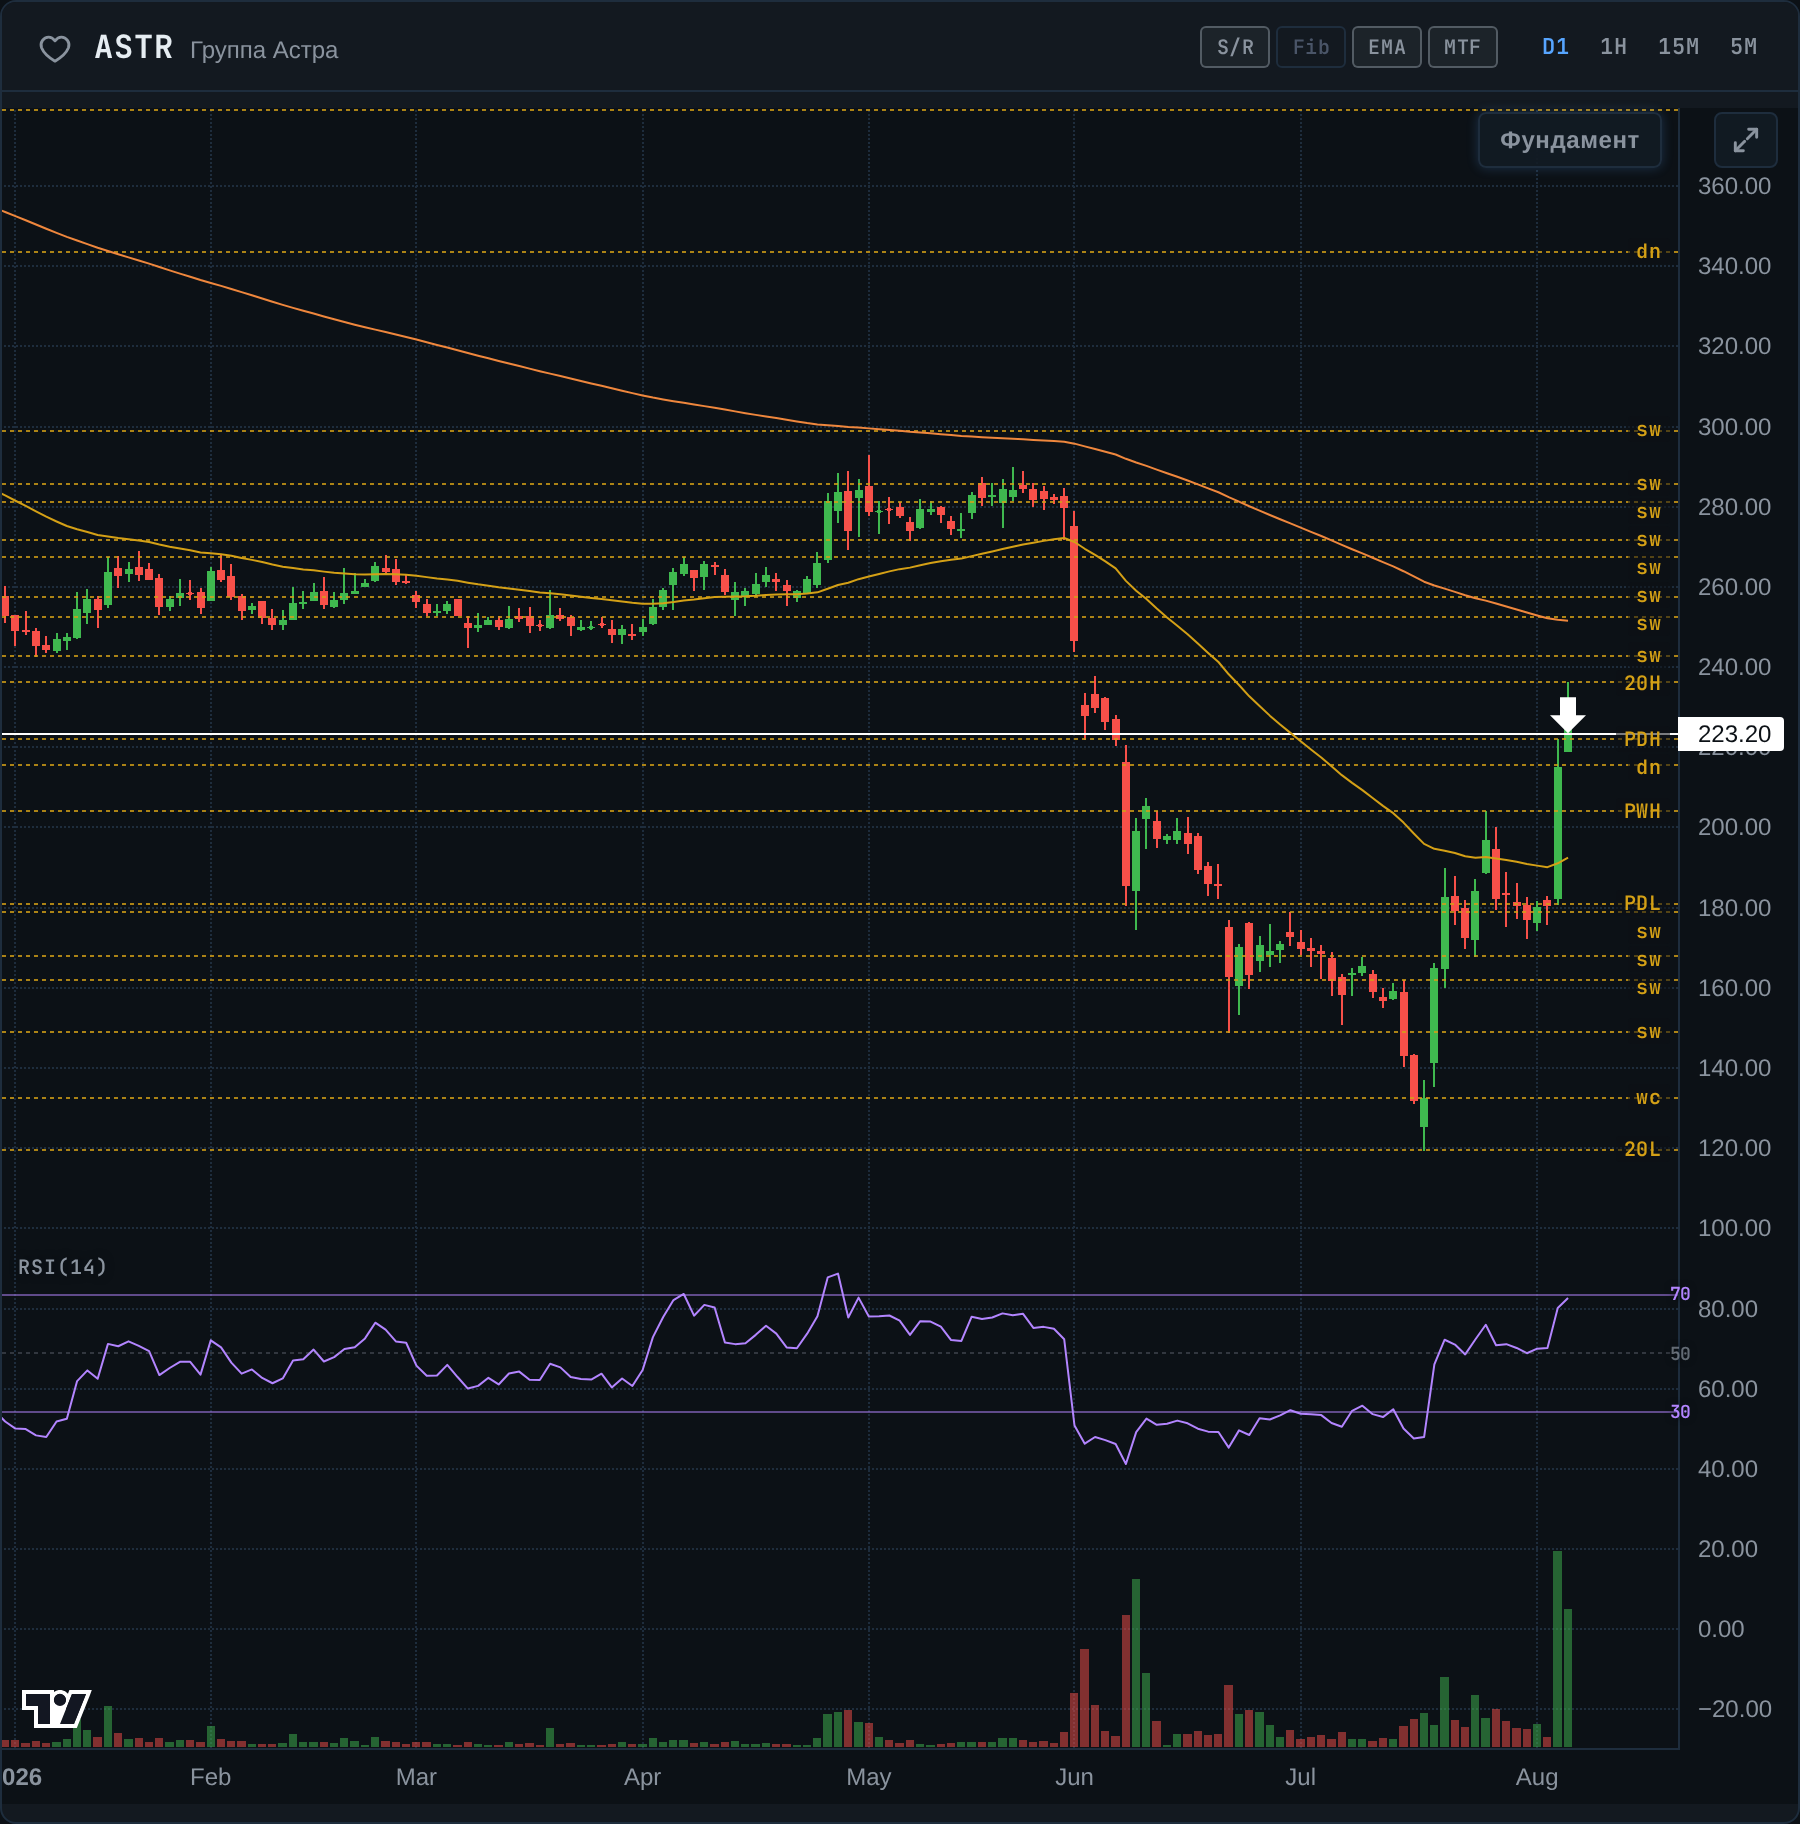Viewport: 1800px width, 1824px height.
Task: Click the Feb label on time axis
Action: coord(210,1777)
